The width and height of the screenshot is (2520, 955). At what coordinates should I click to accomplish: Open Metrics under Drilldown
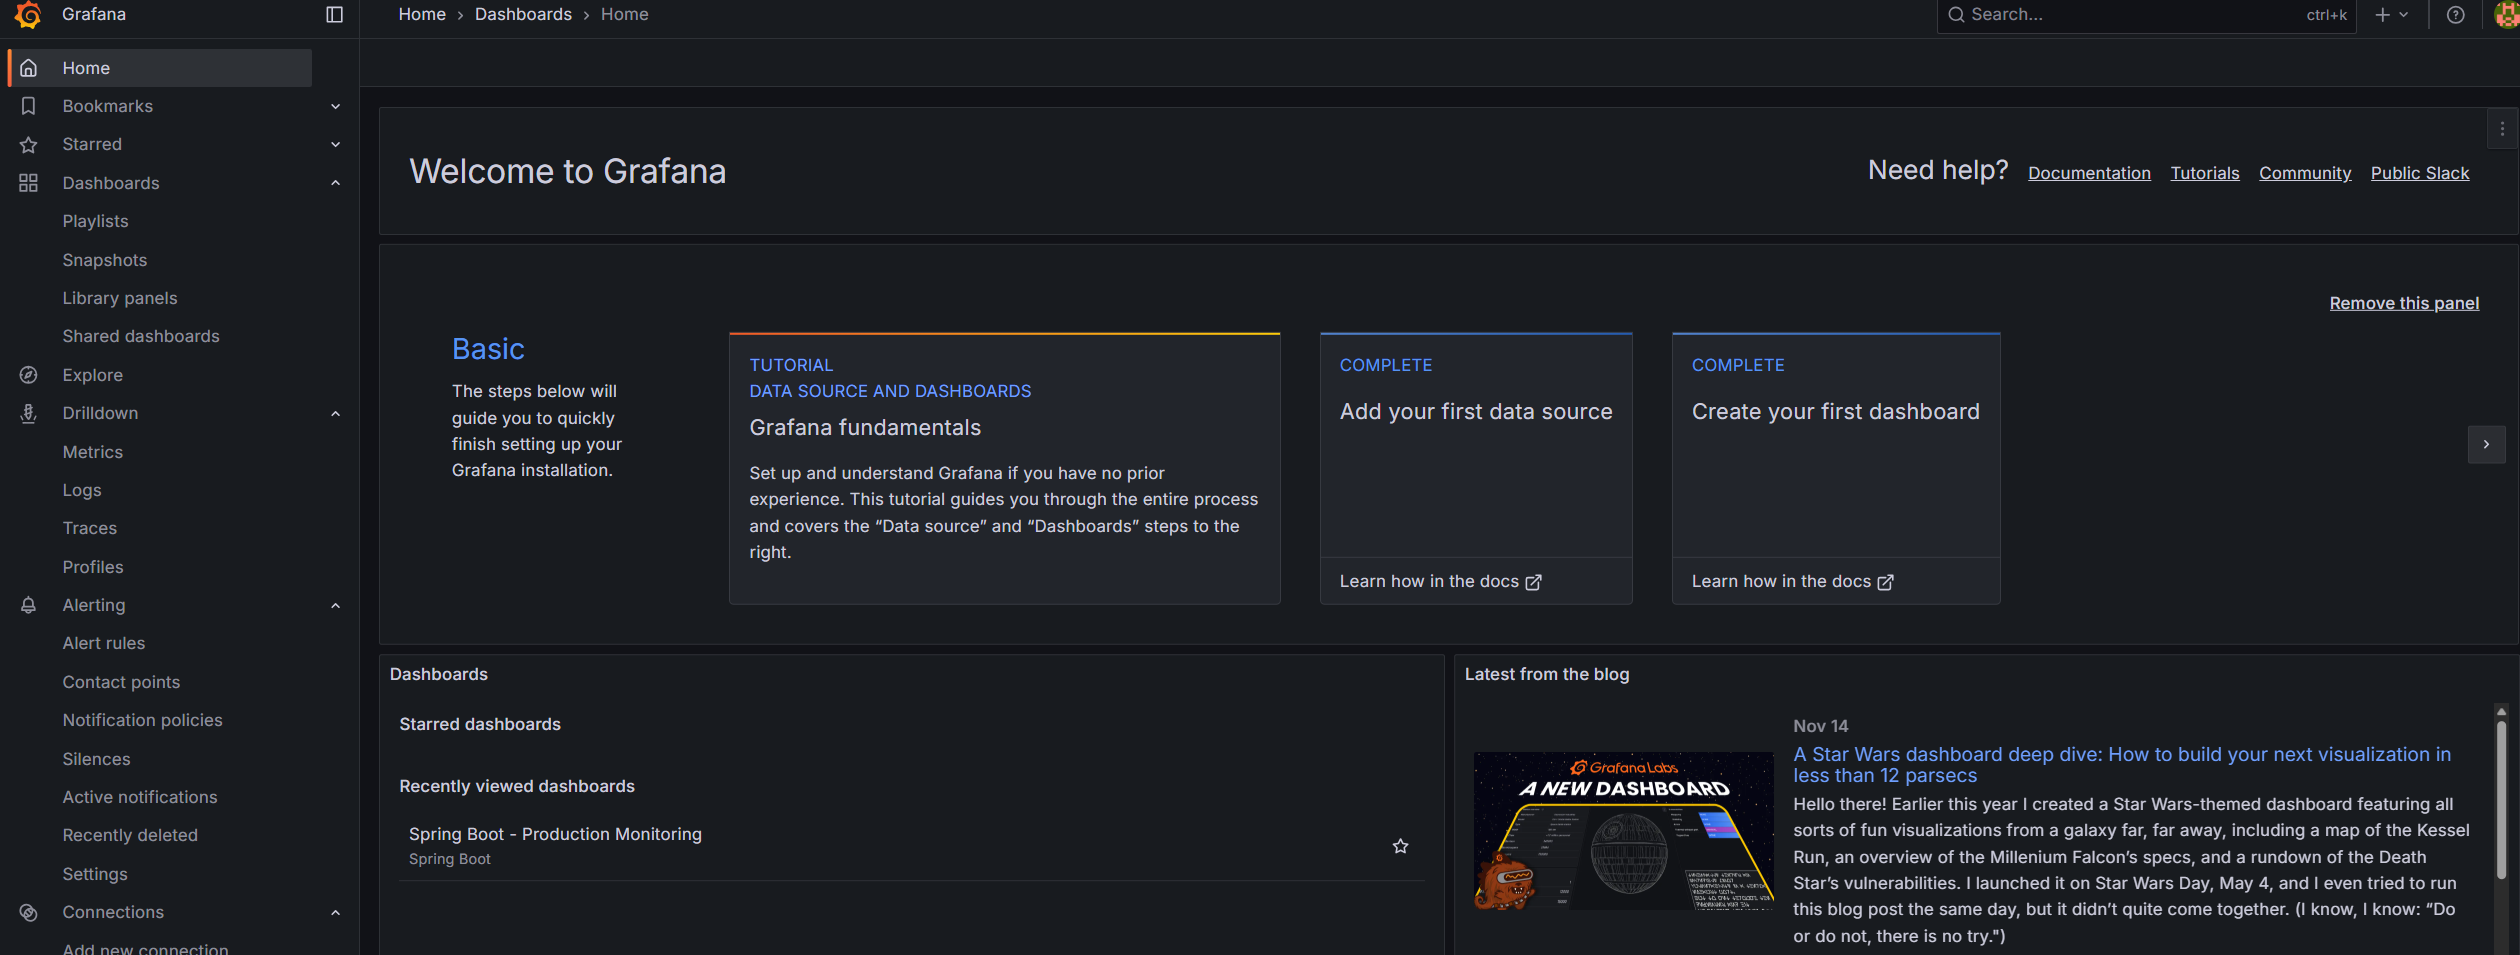coord(93,452)
